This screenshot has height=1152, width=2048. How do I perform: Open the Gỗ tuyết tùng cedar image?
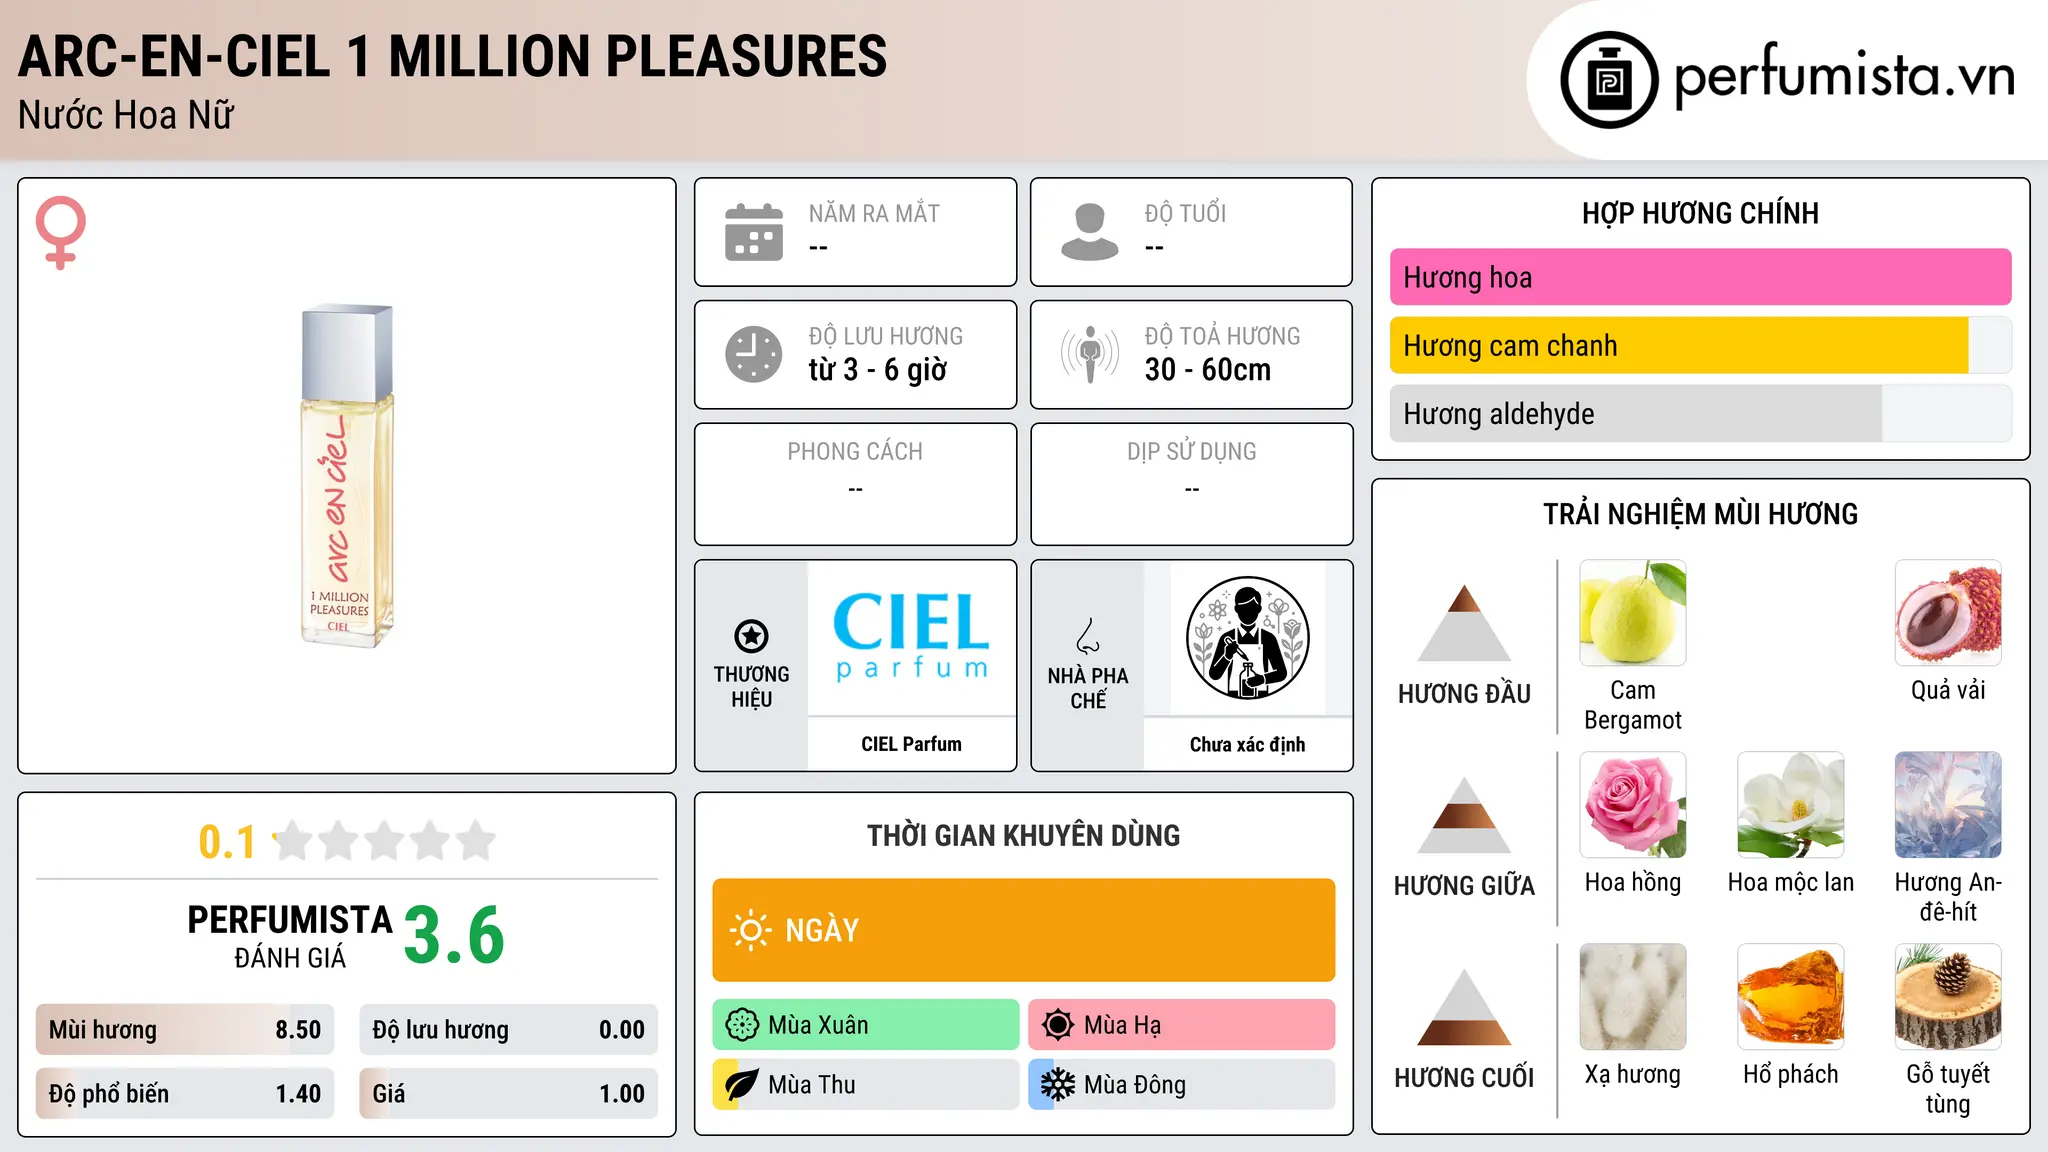click(1948, 997)
